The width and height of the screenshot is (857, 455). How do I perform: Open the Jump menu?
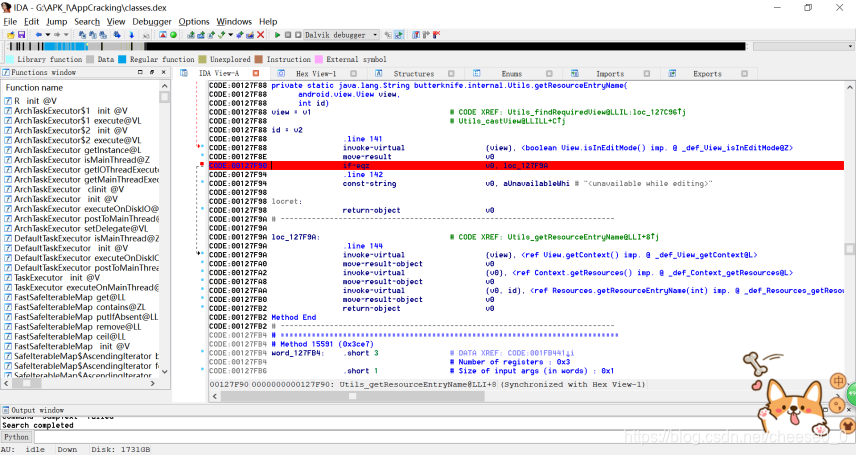pos(56,21)
